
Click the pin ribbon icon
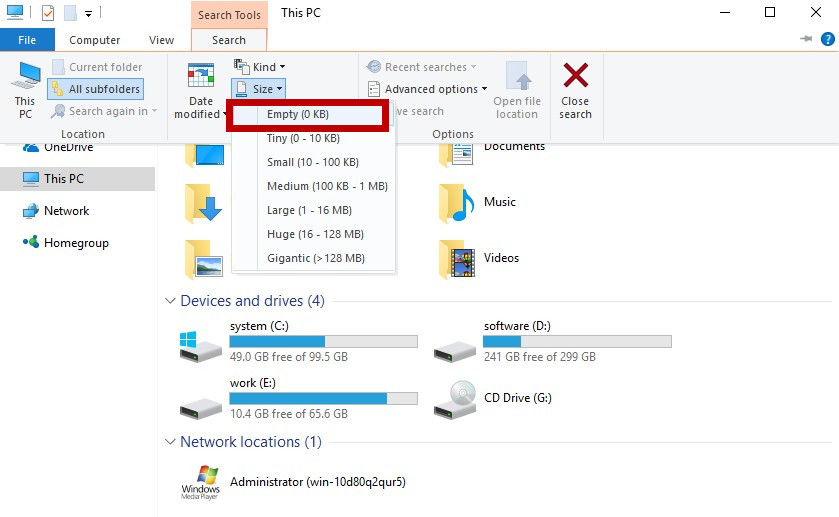pyautogui.click(x=806, y=39)
